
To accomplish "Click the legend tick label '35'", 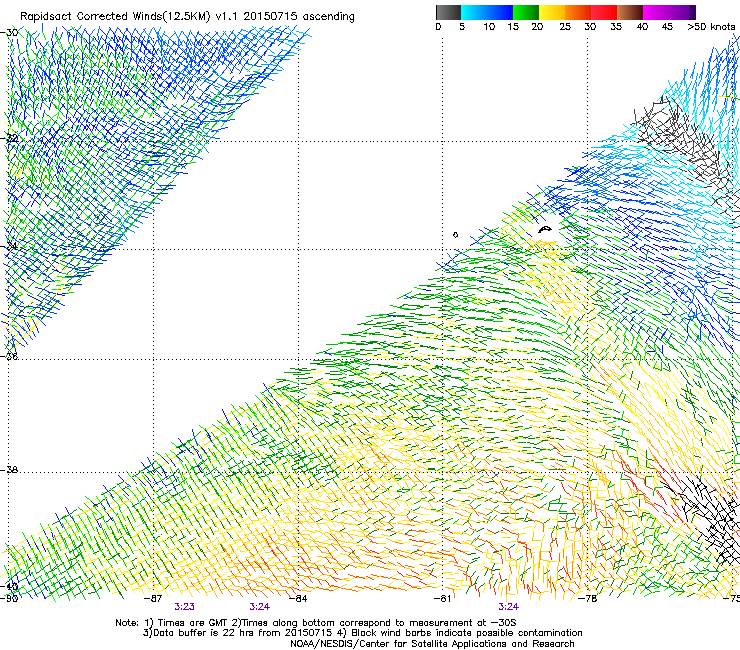I will (x=616, y=27).
